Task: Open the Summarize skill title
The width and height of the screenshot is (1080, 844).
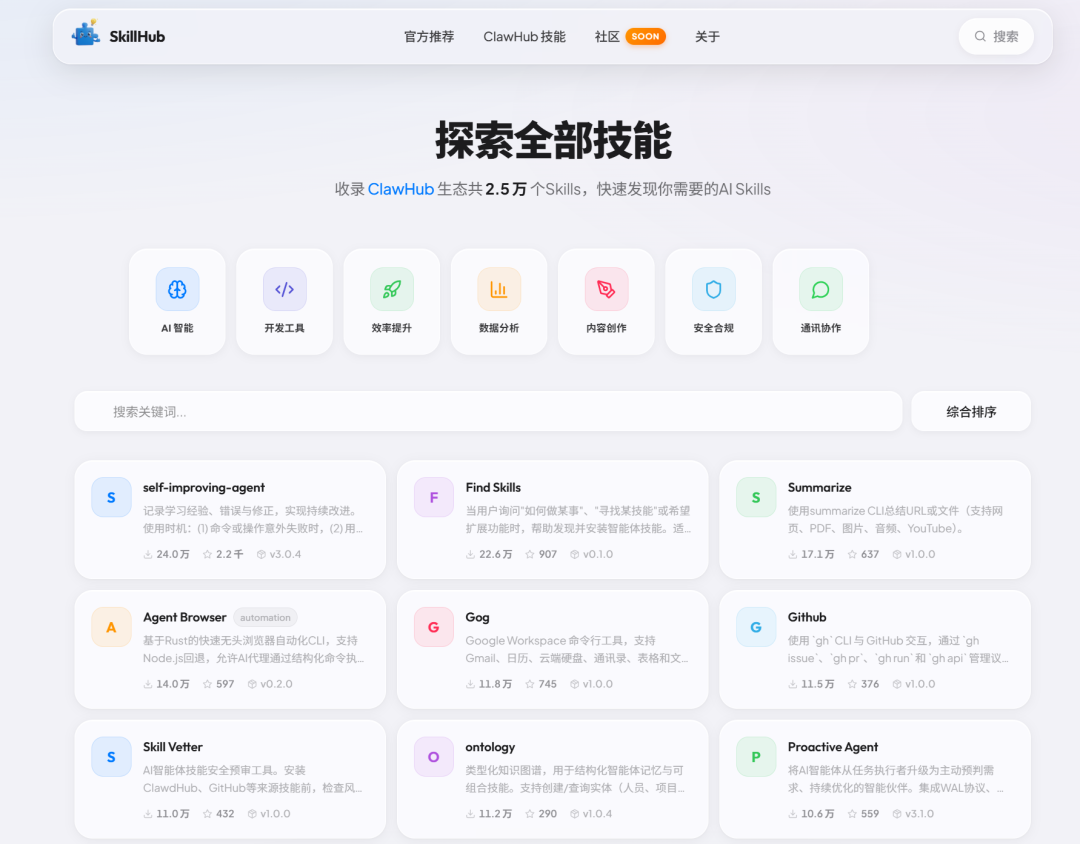Action: coord(820,487)
